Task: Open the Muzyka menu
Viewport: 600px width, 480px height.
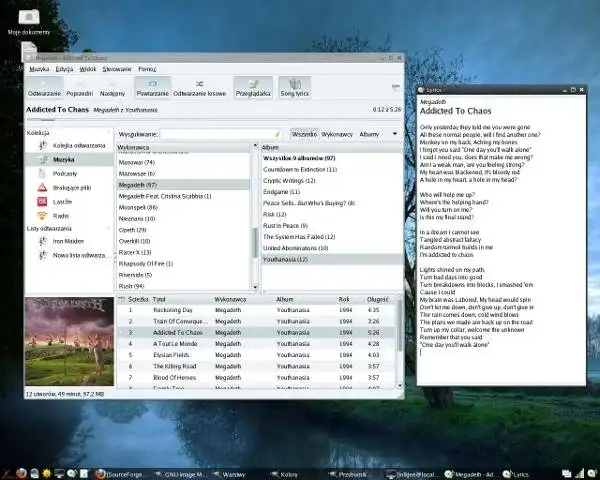Action: (x=39, y=69)
